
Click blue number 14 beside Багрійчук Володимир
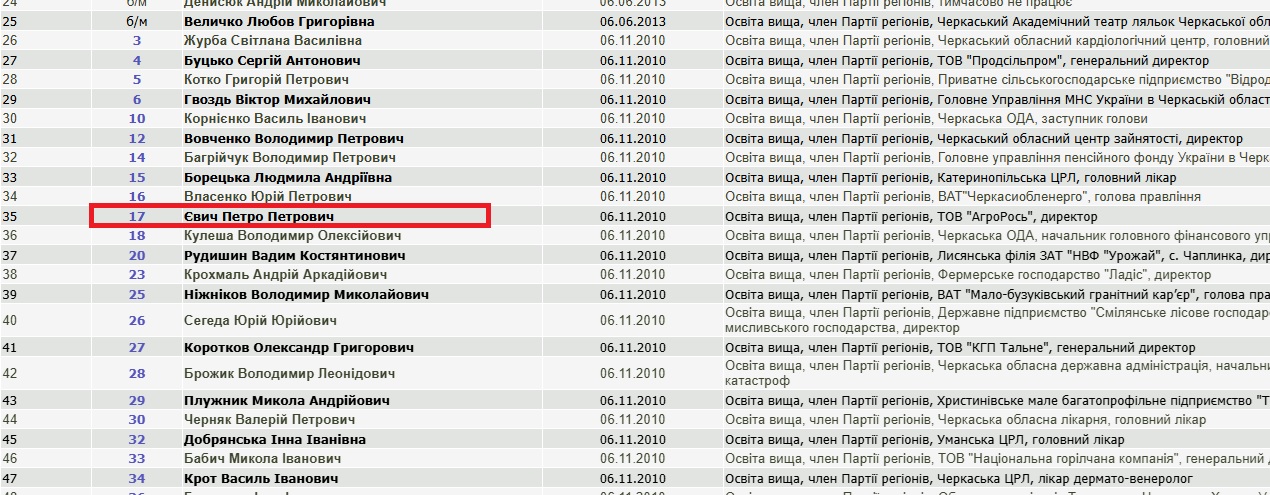(x=137, y=158)
